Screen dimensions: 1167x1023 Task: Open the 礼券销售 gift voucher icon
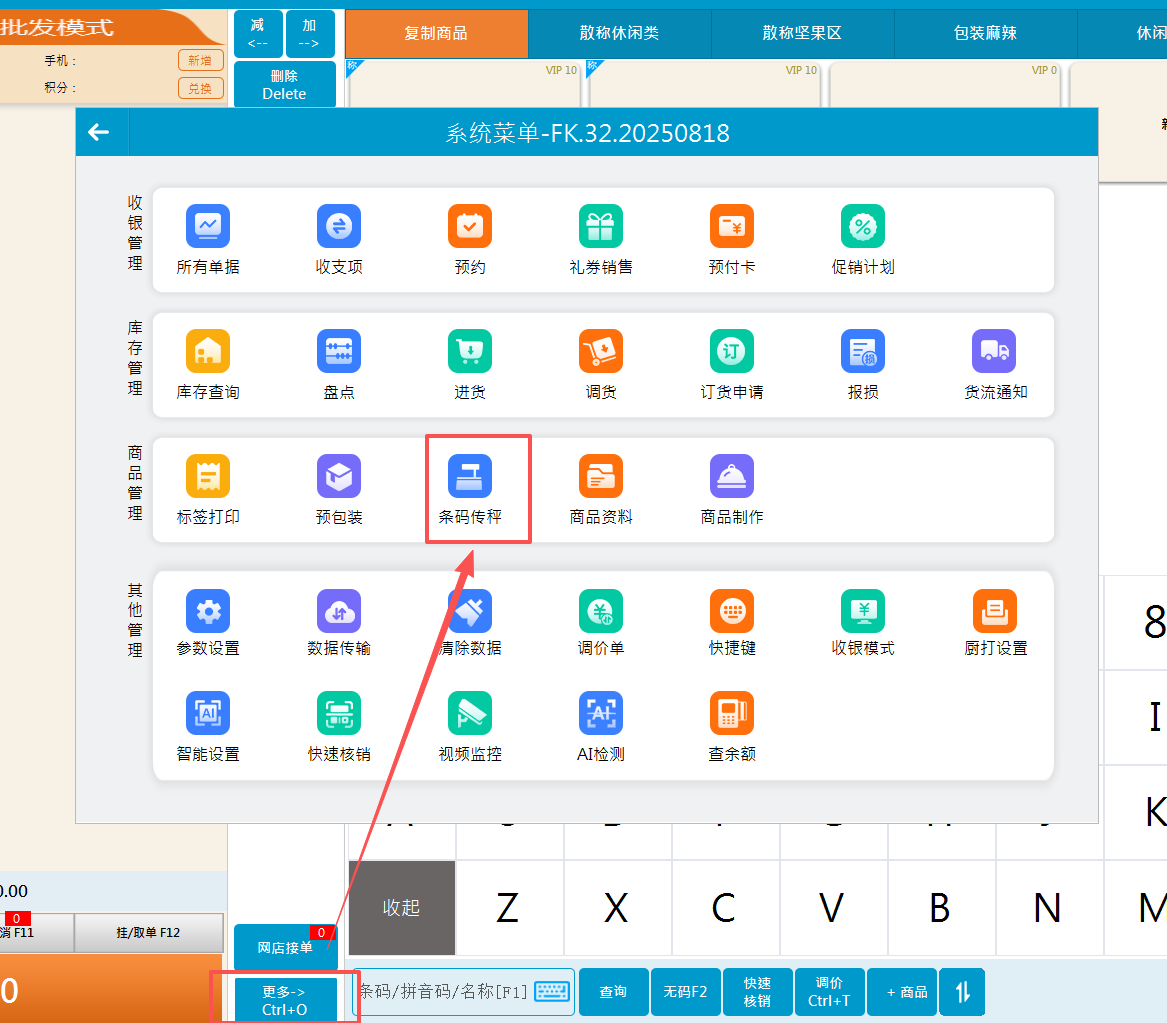point(601,227)
